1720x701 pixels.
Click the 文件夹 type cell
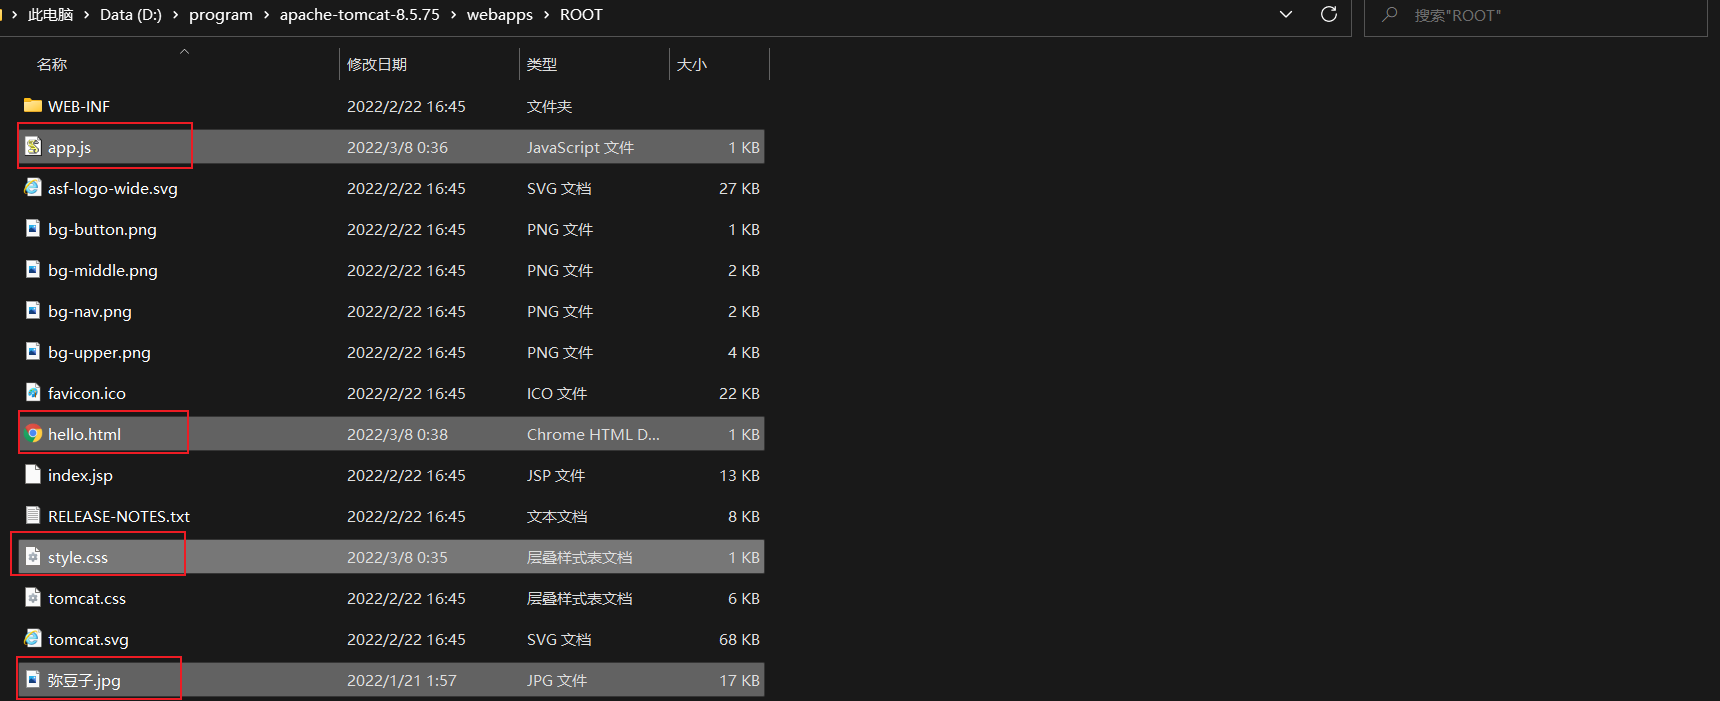[549, 106]
